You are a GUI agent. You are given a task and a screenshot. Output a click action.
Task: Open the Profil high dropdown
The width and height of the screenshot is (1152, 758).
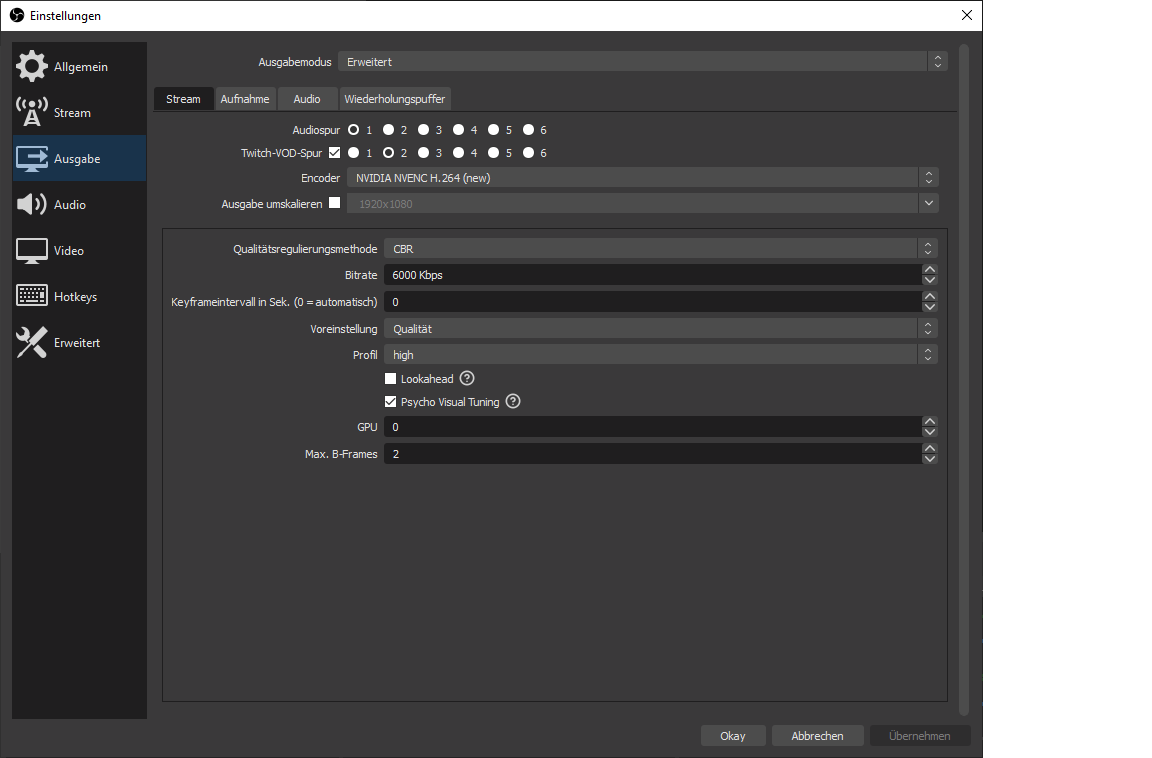pos(660,355)
